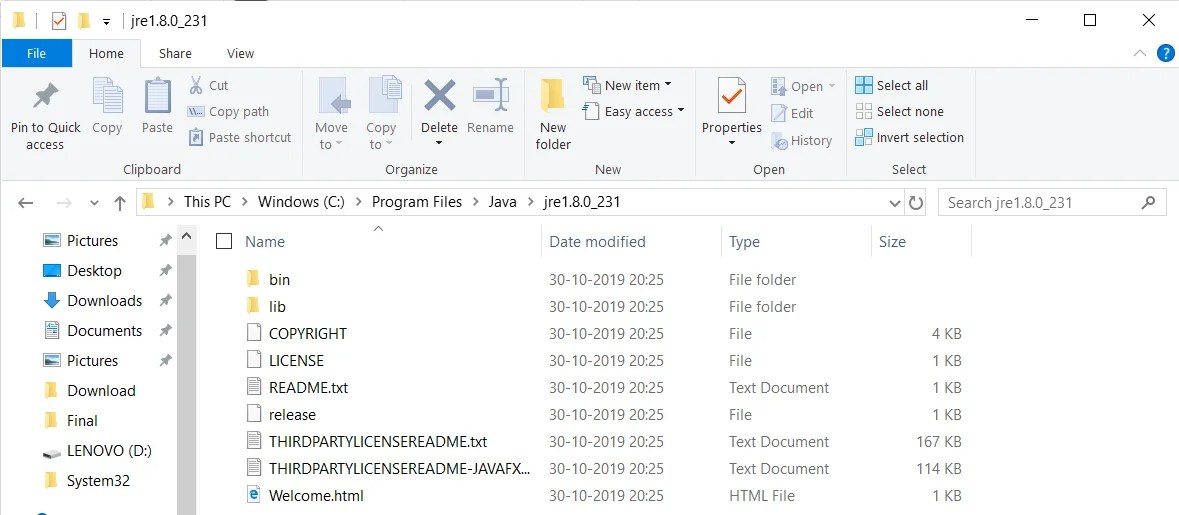Click the Delete X icon
Viewport: 1179px width, 515px height.
click(x=440, y=95)
